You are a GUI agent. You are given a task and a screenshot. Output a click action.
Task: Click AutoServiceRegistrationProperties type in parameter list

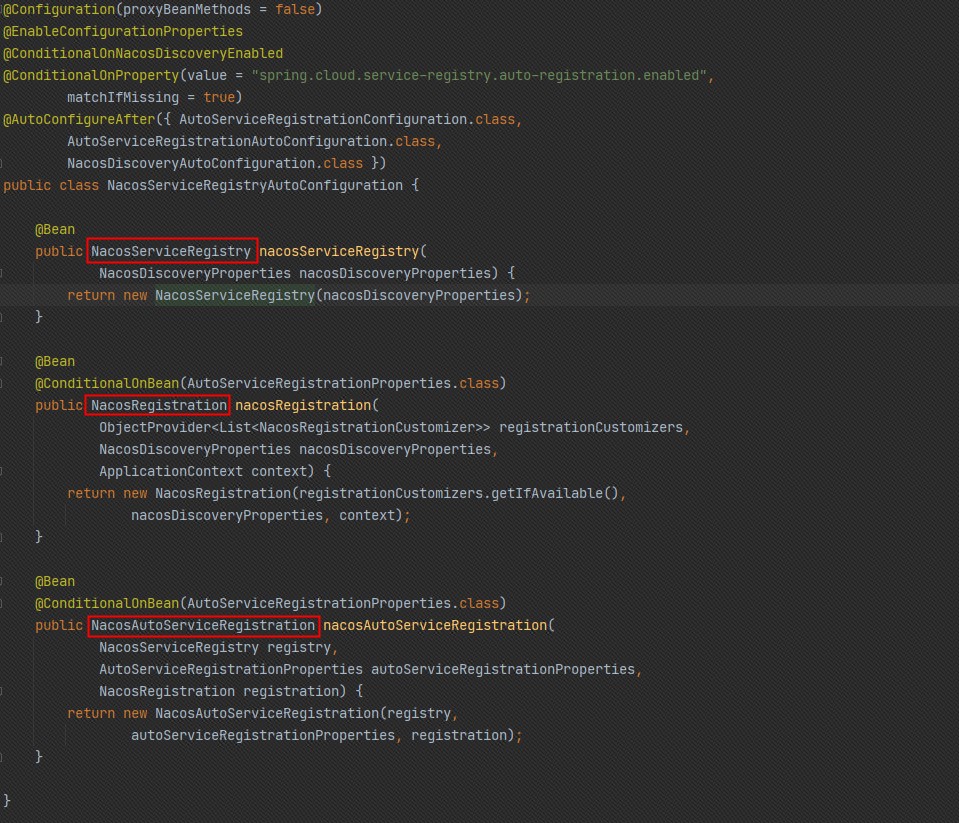pos(231,670)
